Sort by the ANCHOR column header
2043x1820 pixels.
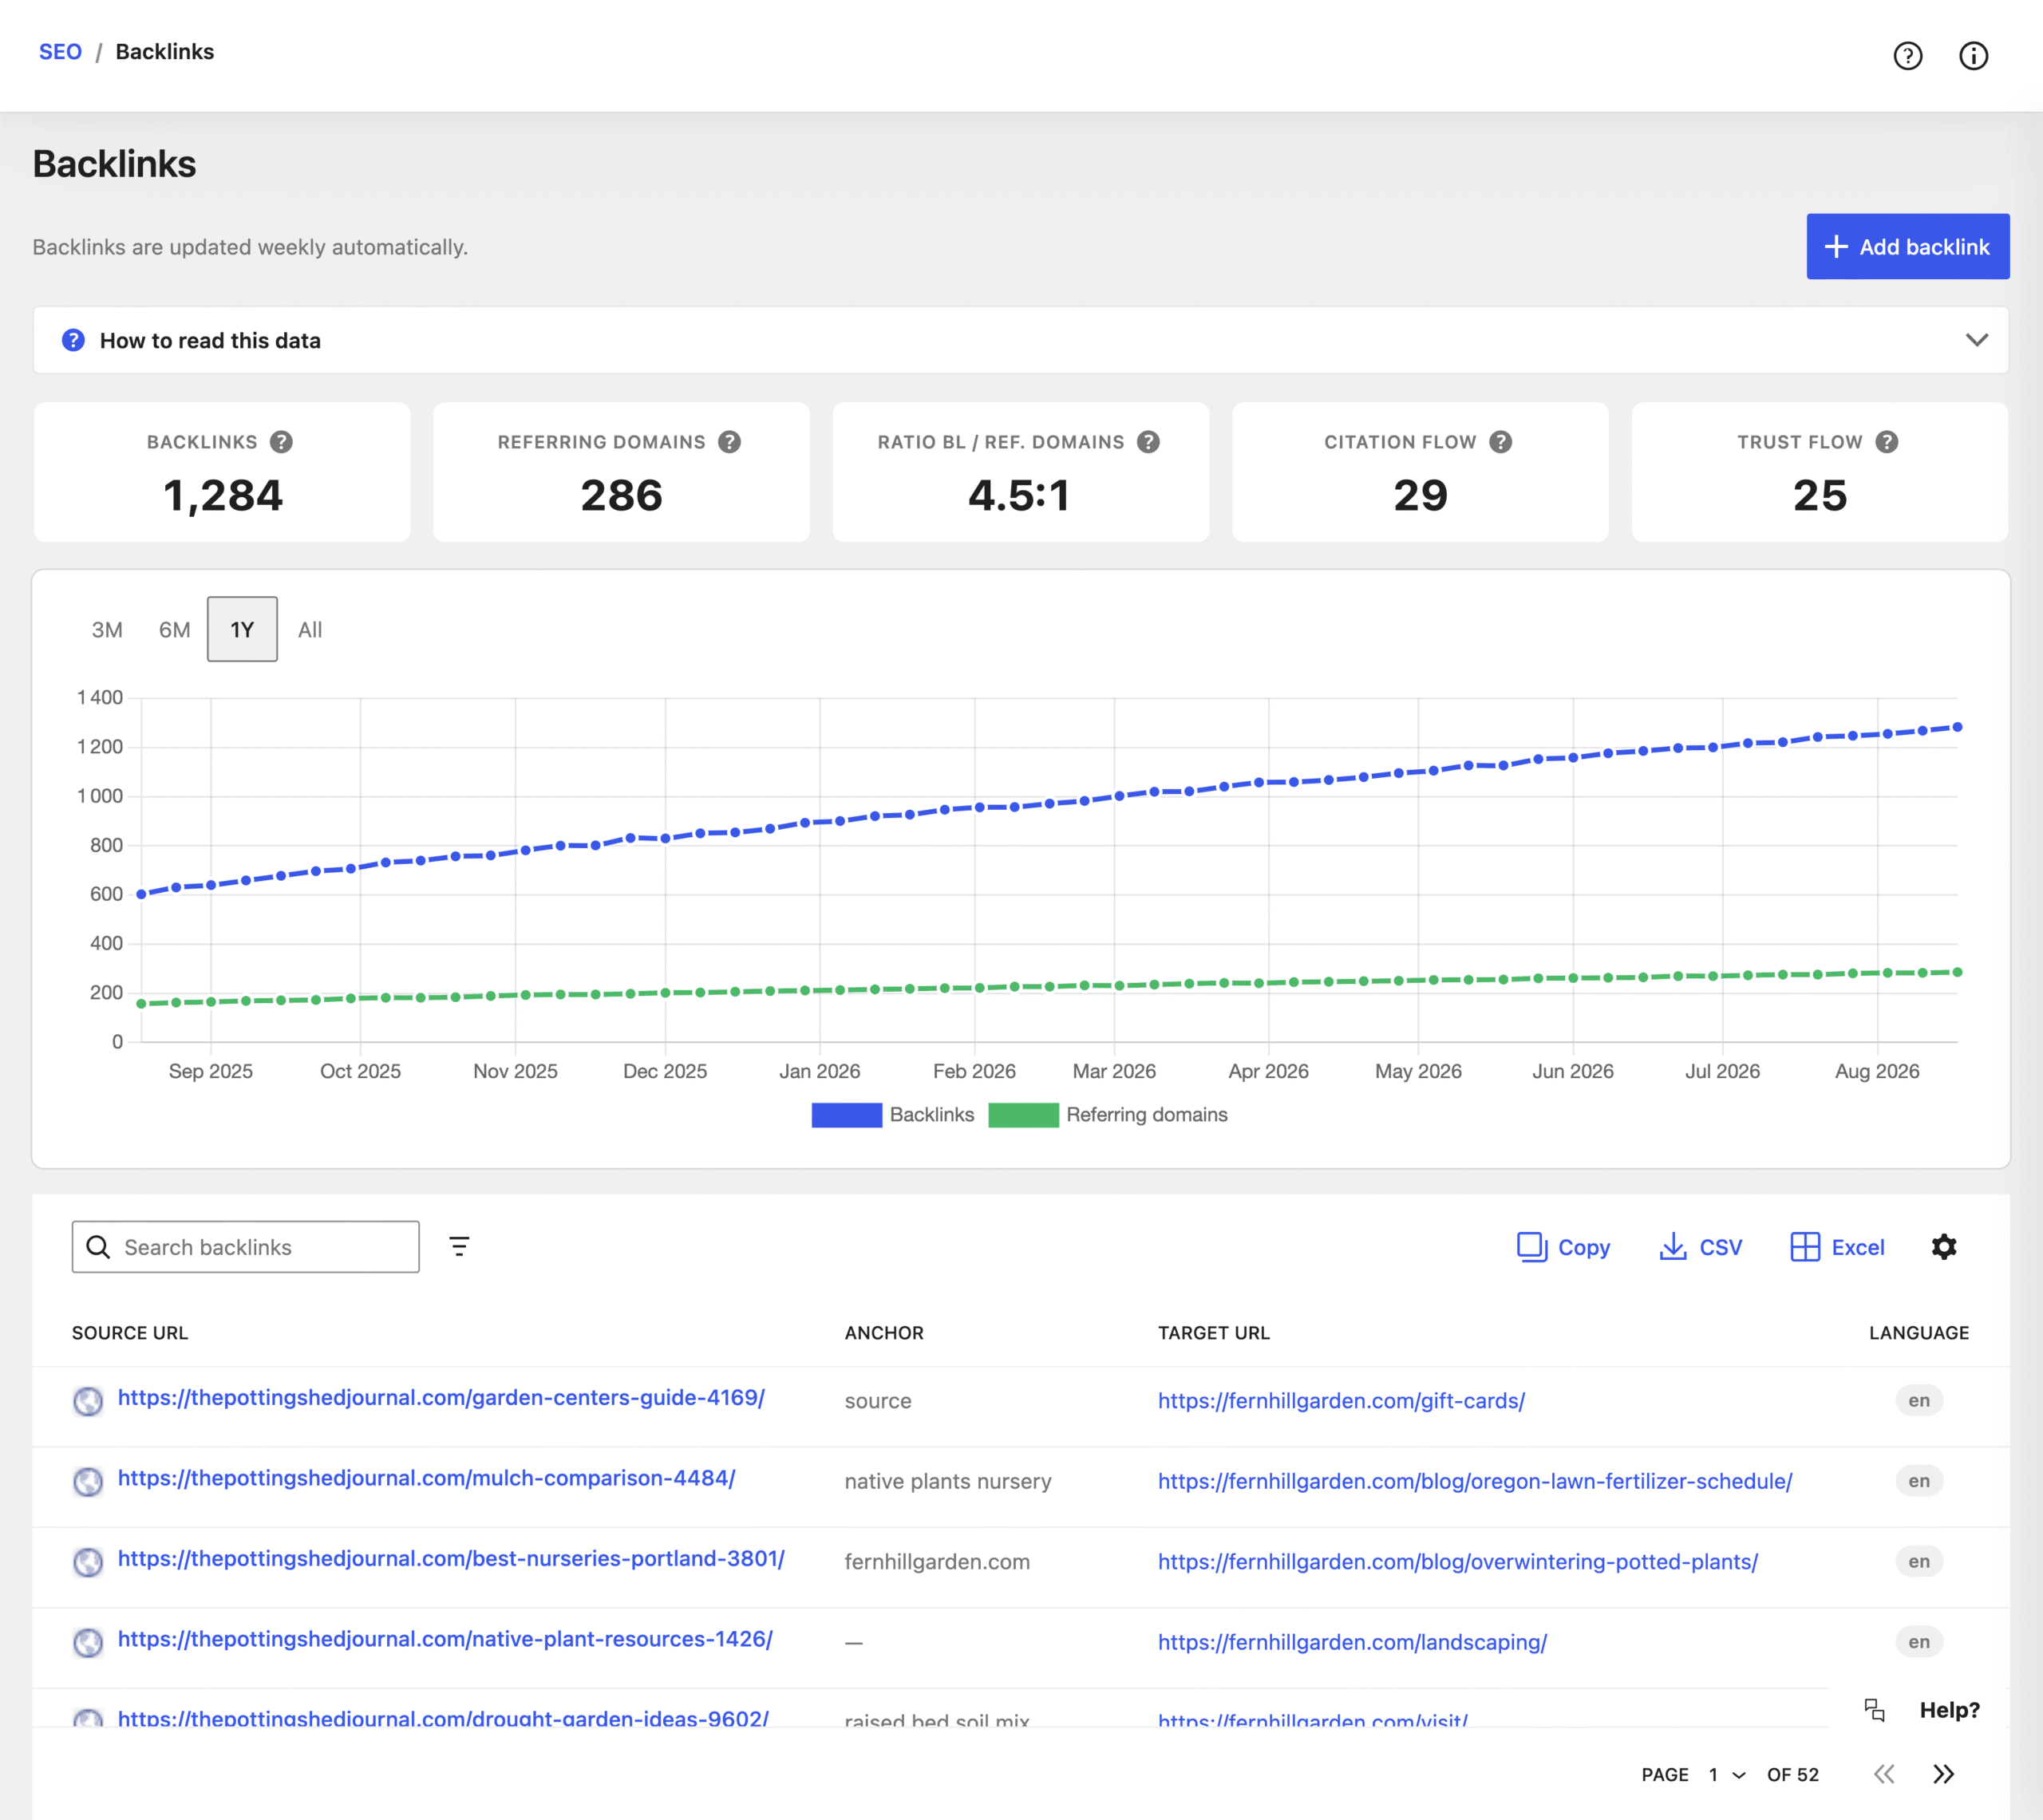click(x=884, y=1333)
